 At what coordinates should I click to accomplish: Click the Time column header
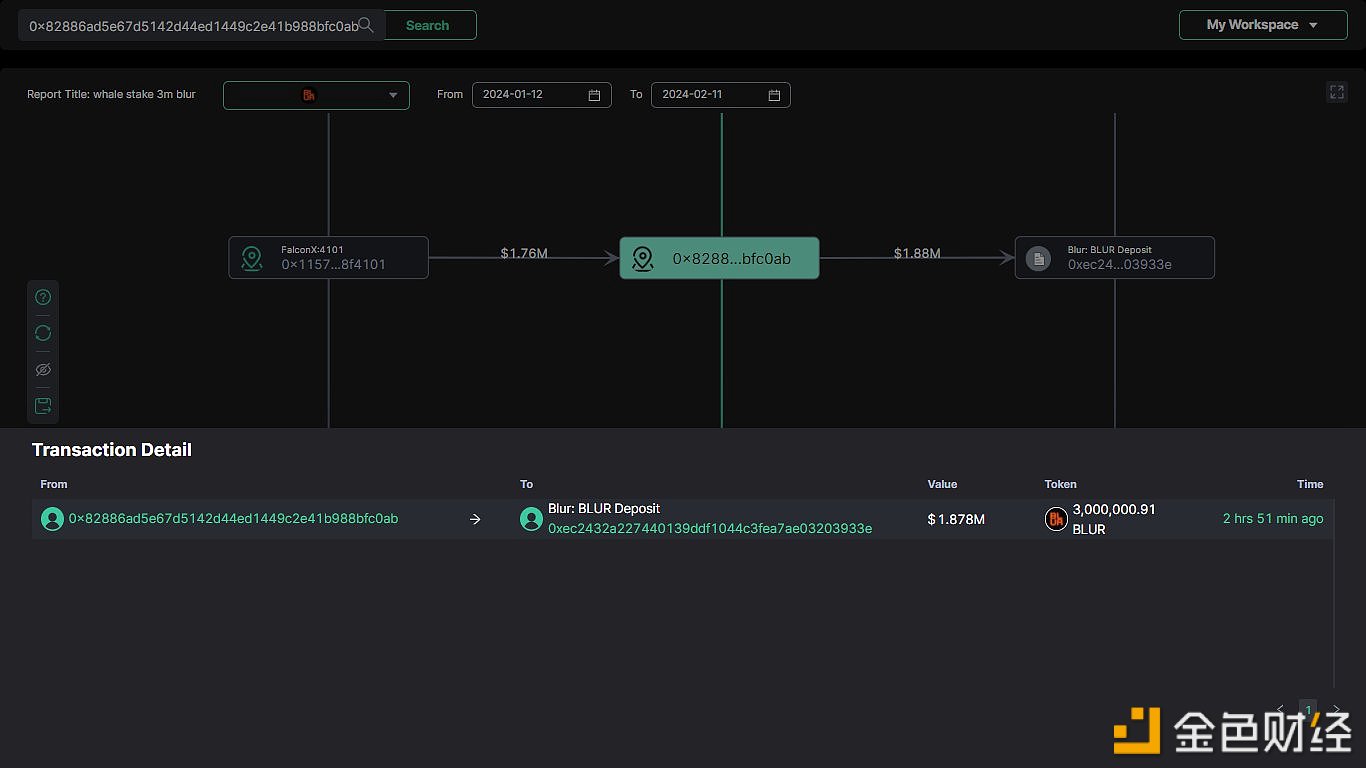[x=1310, y=484]
